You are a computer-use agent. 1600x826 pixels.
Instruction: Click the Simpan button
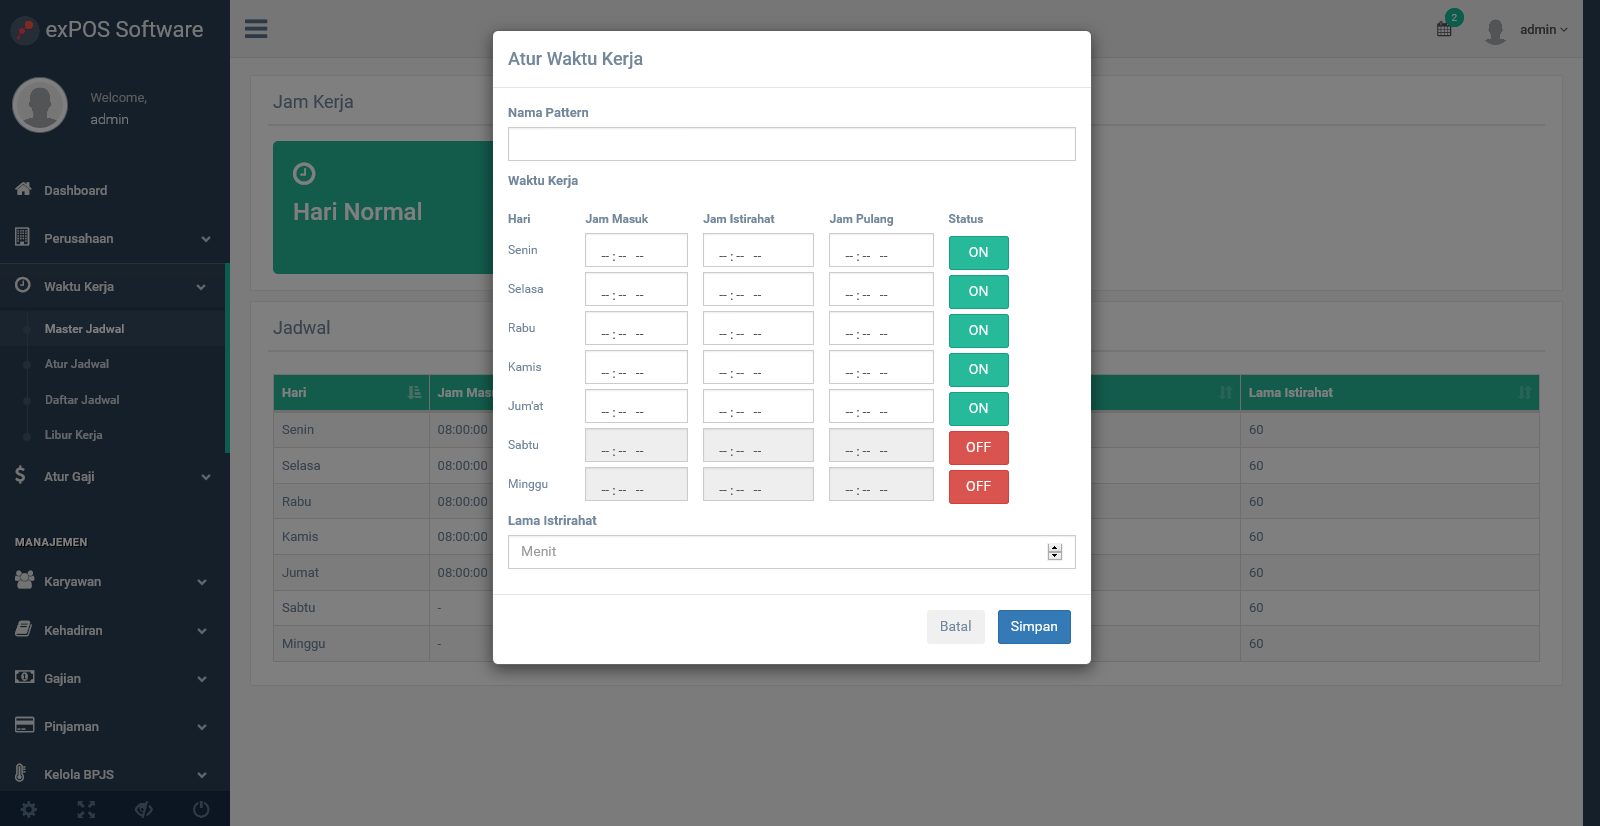tap(1034, 627)
